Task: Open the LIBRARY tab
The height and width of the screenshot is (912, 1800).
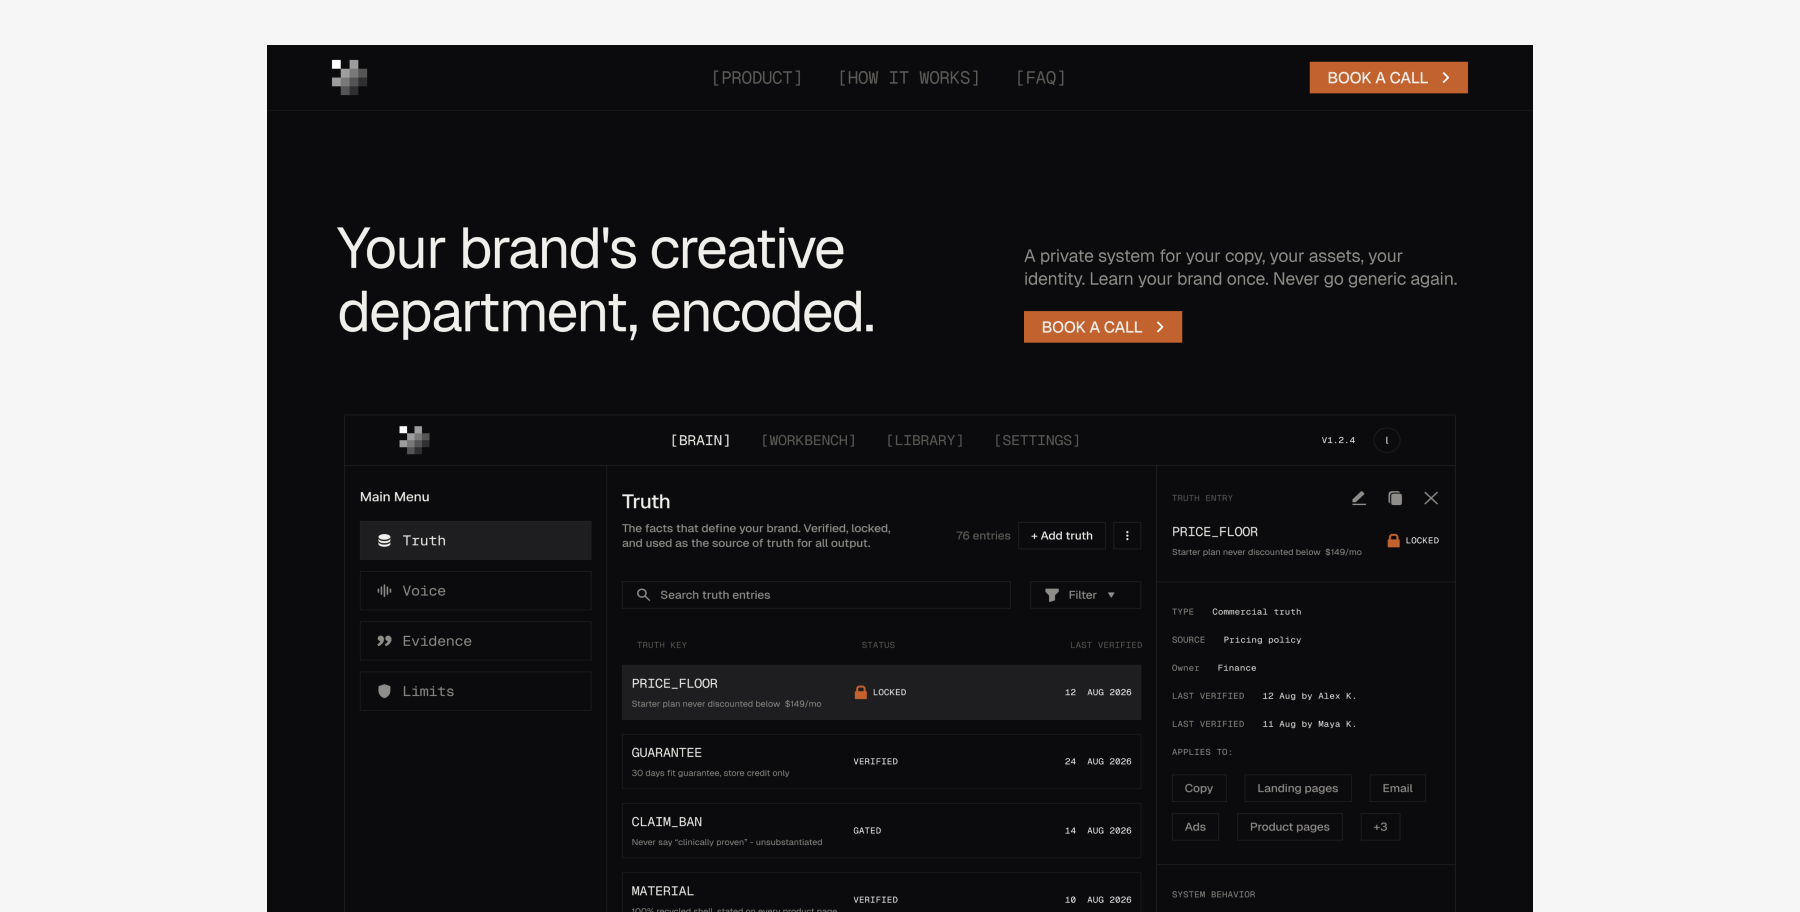Action: click(925, 441)
